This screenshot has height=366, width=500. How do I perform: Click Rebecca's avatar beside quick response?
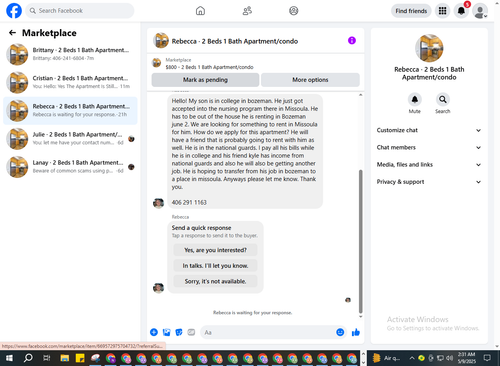point(158,287)
